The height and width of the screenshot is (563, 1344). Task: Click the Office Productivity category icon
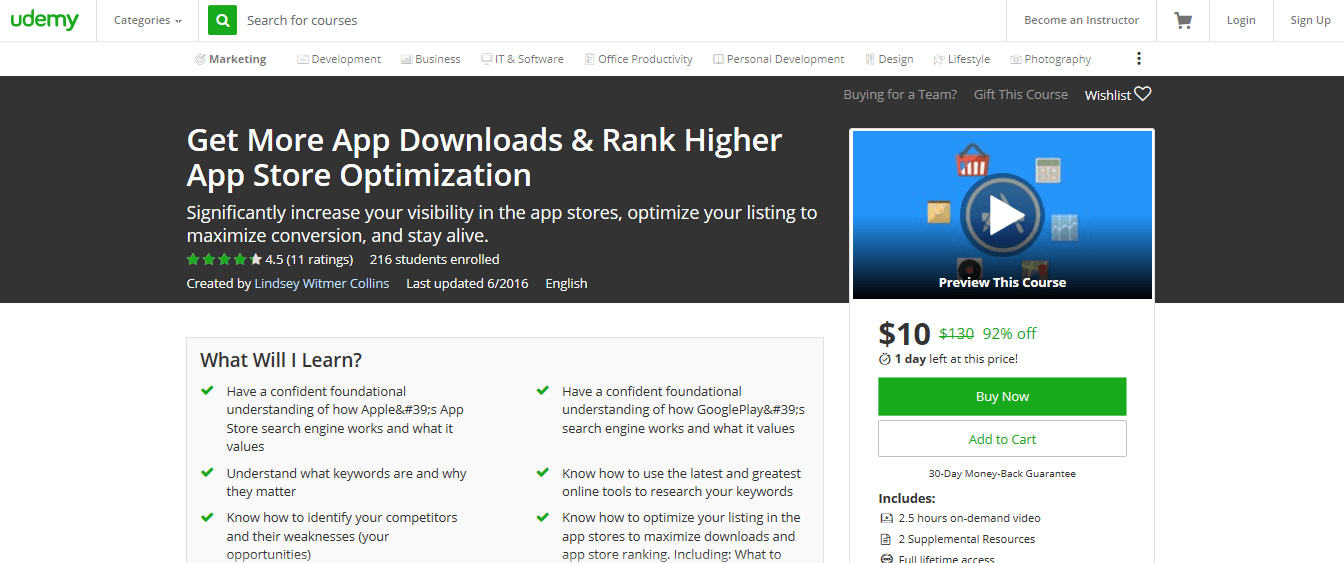pos(590,59)
